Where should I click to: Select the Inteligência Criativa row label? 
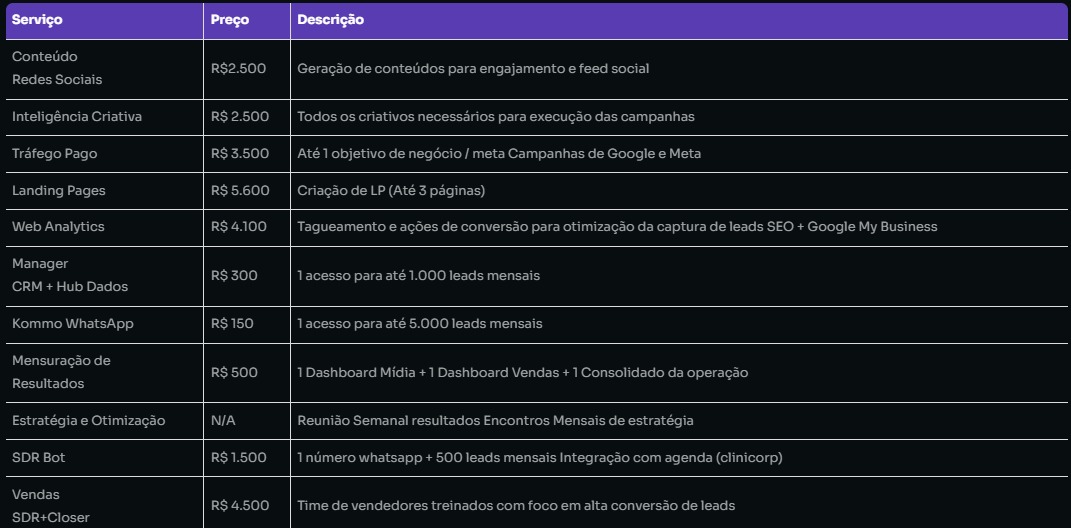click(77, 117)
